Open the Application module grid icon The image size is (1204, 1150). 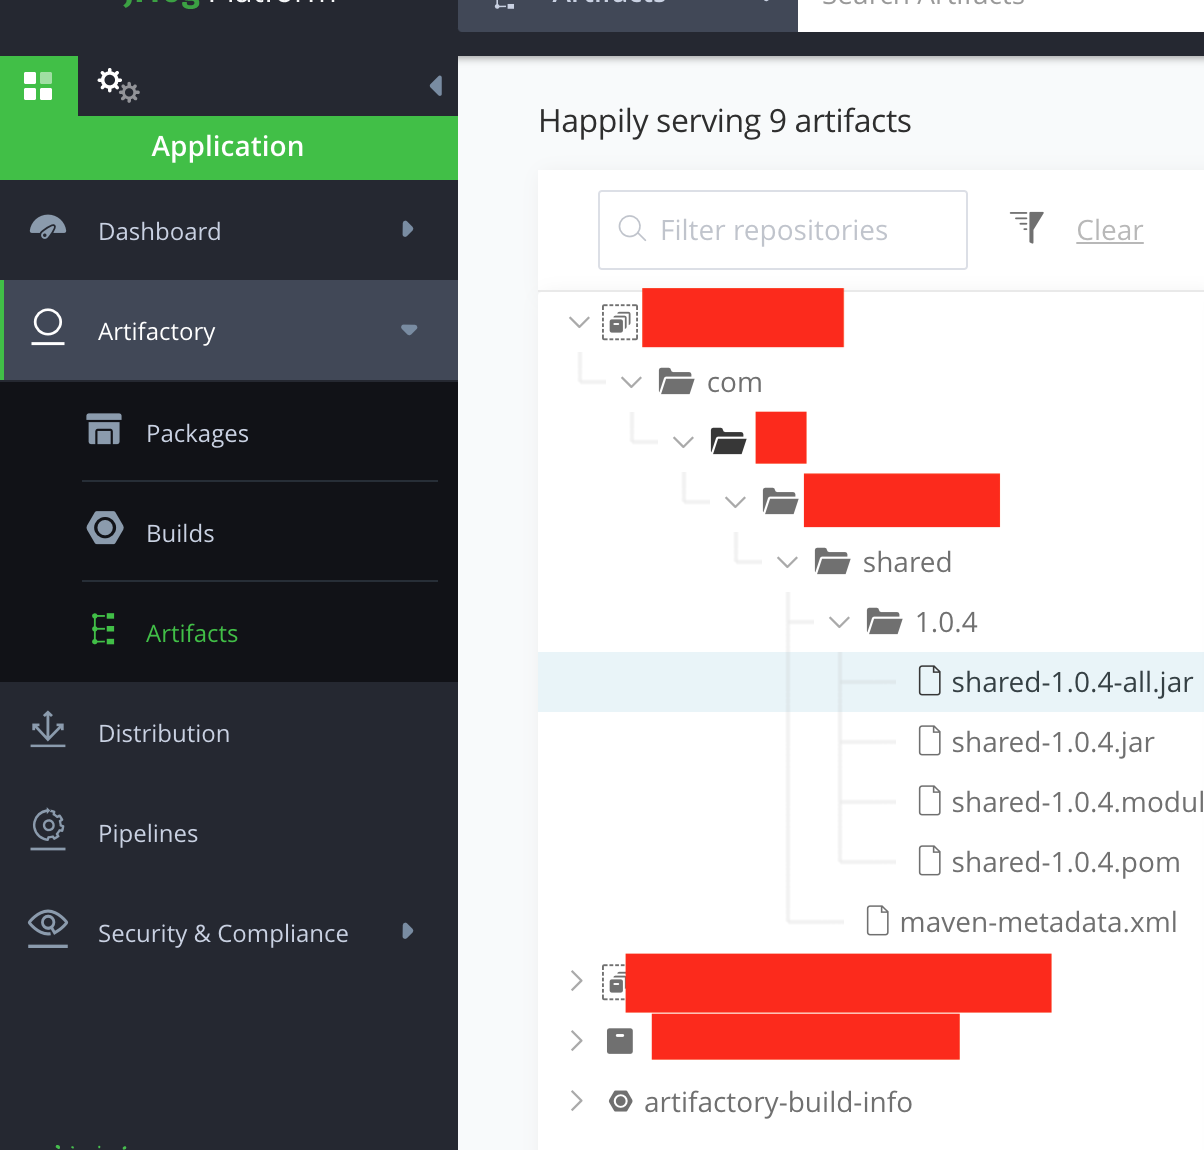38,86
